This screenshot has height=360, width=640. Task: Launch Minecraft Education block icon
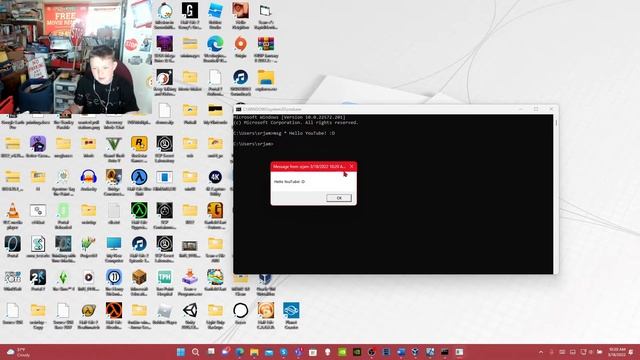(x=139, y=283)
